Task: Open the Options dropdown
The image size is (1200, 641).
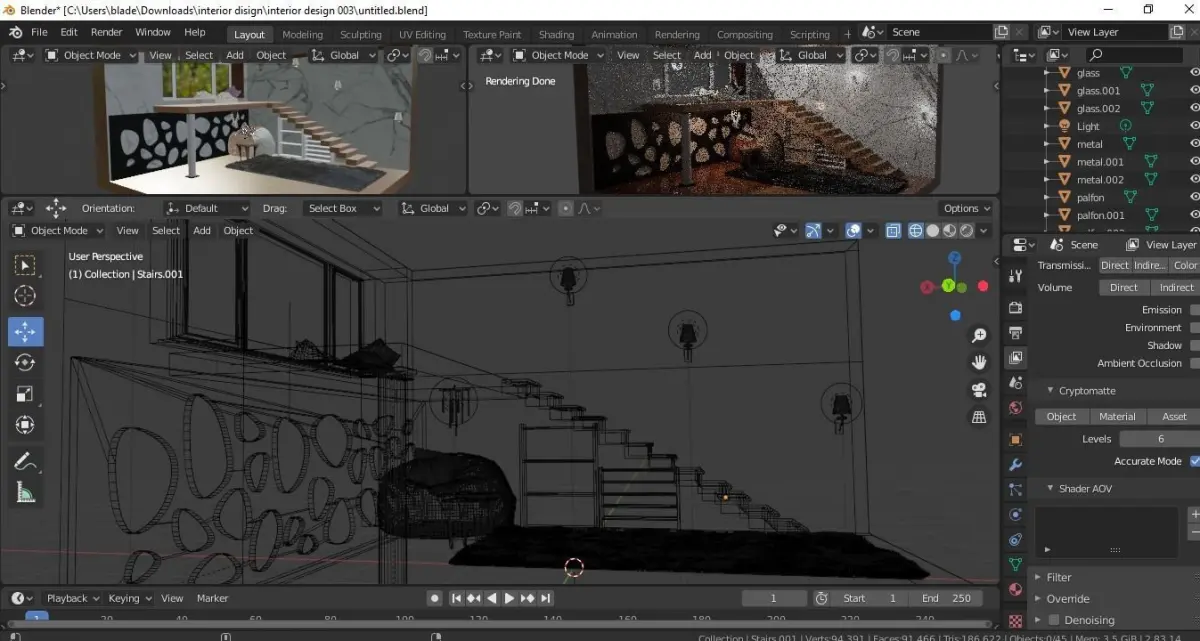Action: pyautogui.click(x=966, y=208)
